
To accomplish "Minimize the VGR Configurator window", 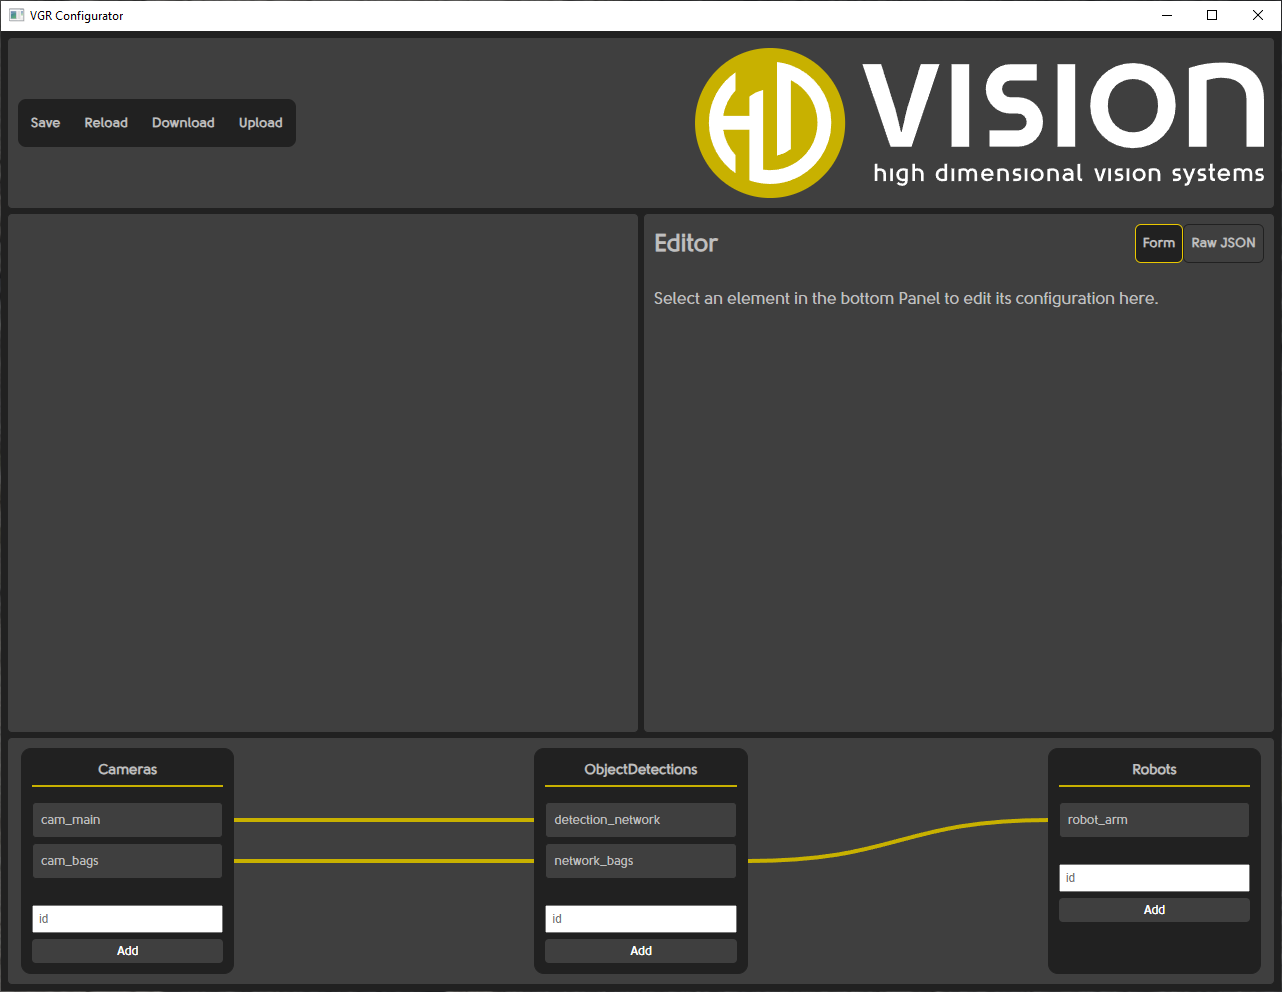I will (x=1166, y=15).
